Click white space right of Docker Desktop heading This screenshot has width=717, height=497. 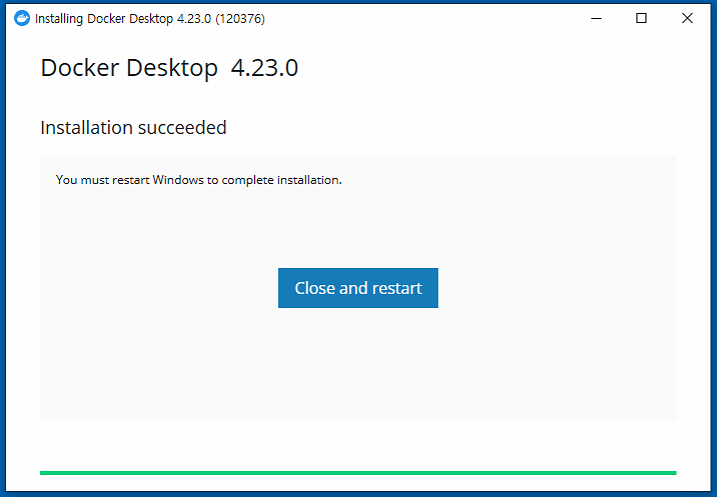480,68
